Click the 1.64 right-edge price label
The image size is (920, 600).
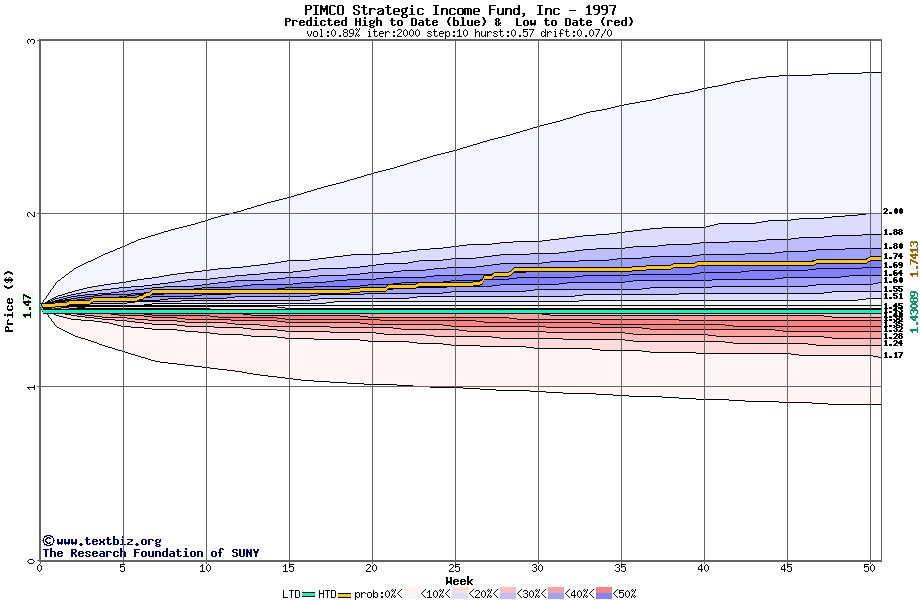tap(893, 273)
